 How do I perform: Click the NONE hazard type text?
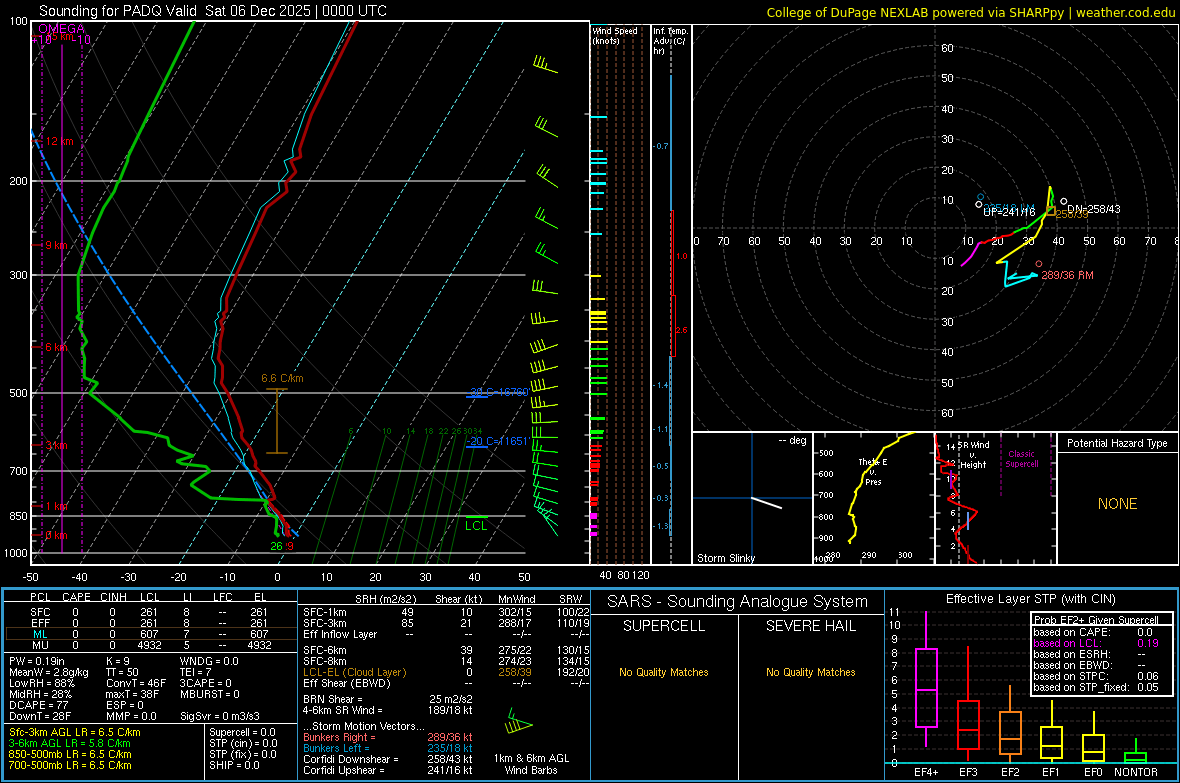click(1117, 504)
